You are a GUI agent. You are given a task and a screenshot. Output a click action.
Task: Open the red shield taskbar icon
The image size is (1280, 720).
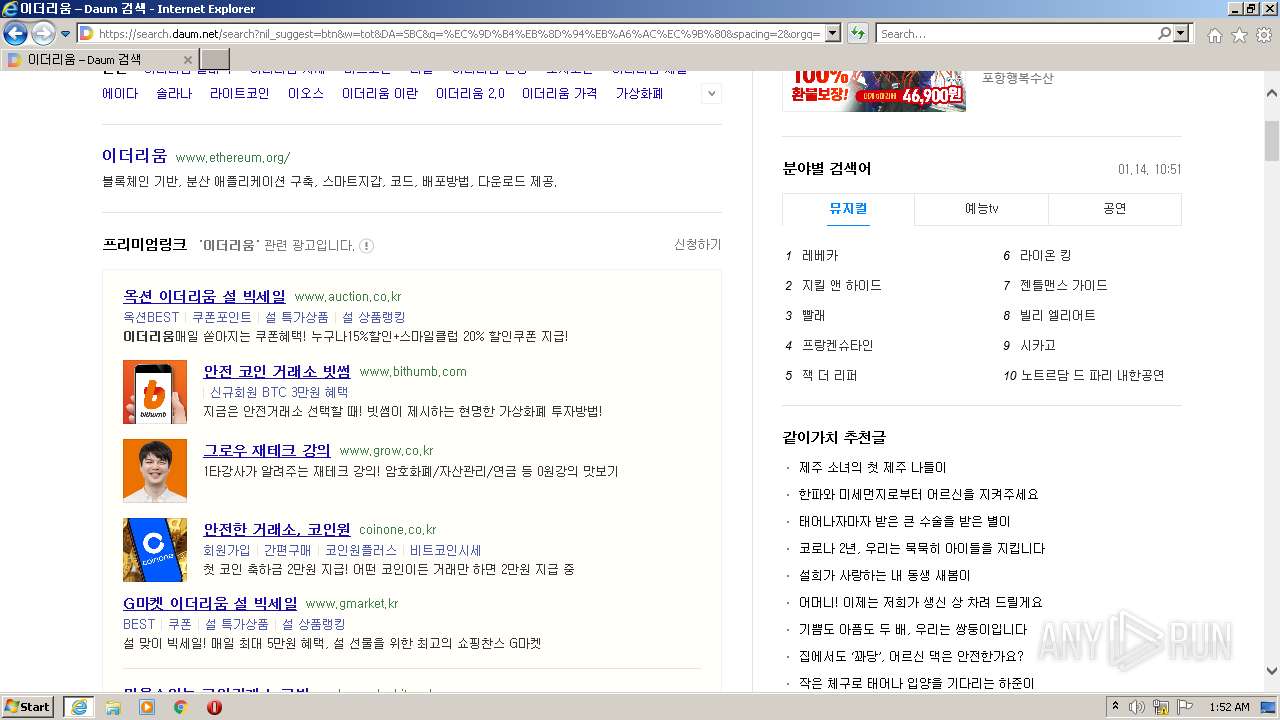[214, 707]
